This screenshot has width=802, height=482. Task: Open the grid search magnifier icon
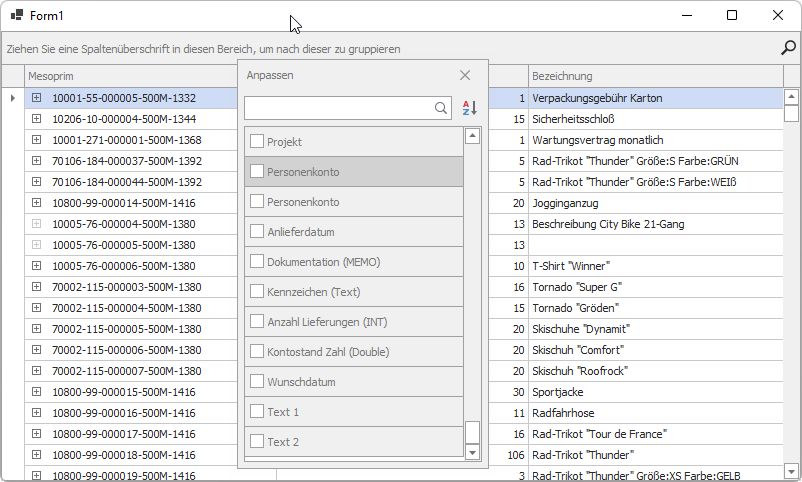click(788, 48)
